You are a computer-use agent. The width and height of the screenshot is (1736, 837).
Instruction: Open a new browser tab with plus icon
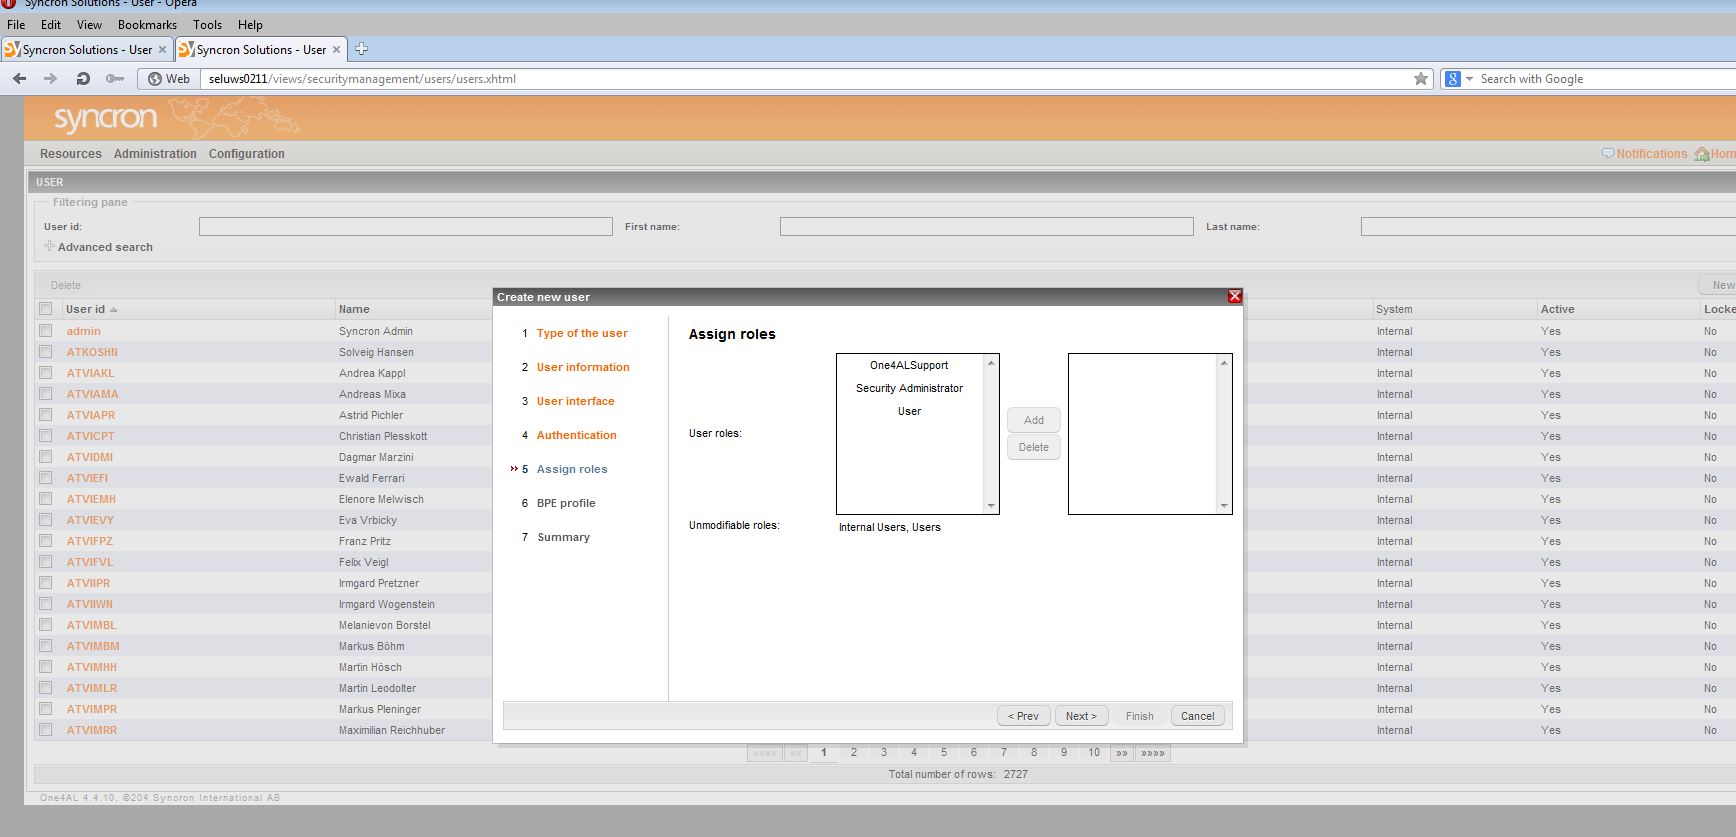(362, 49)
